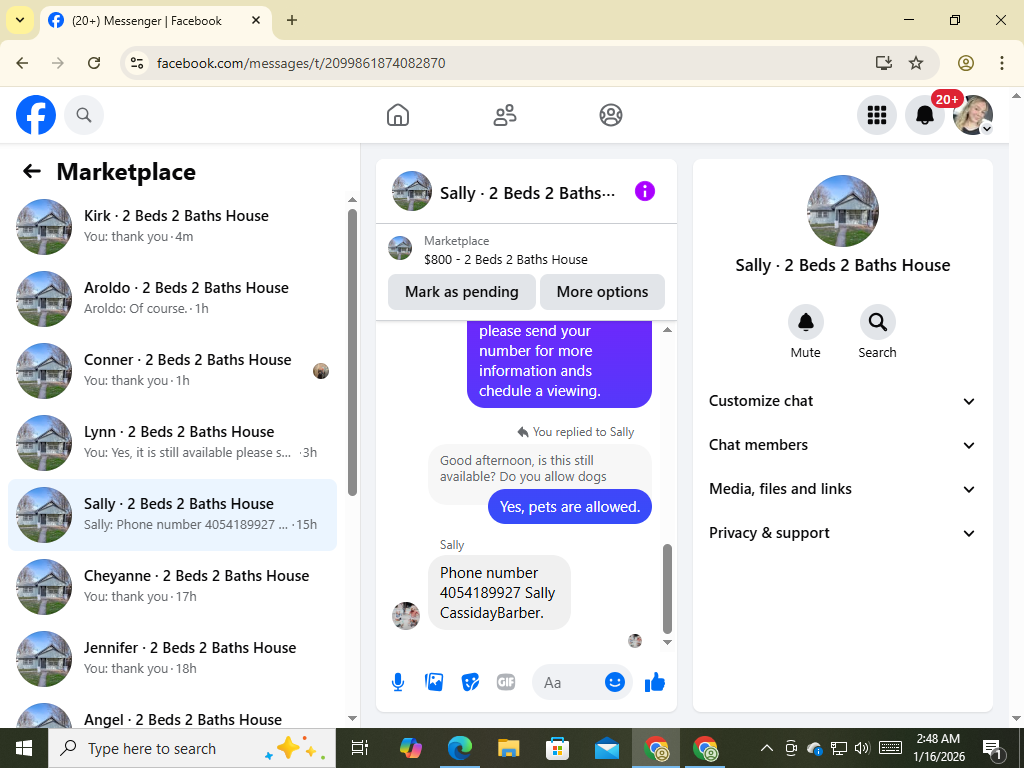
Task: Expand Privacy & support section
Action: click(x=842, y=533)
